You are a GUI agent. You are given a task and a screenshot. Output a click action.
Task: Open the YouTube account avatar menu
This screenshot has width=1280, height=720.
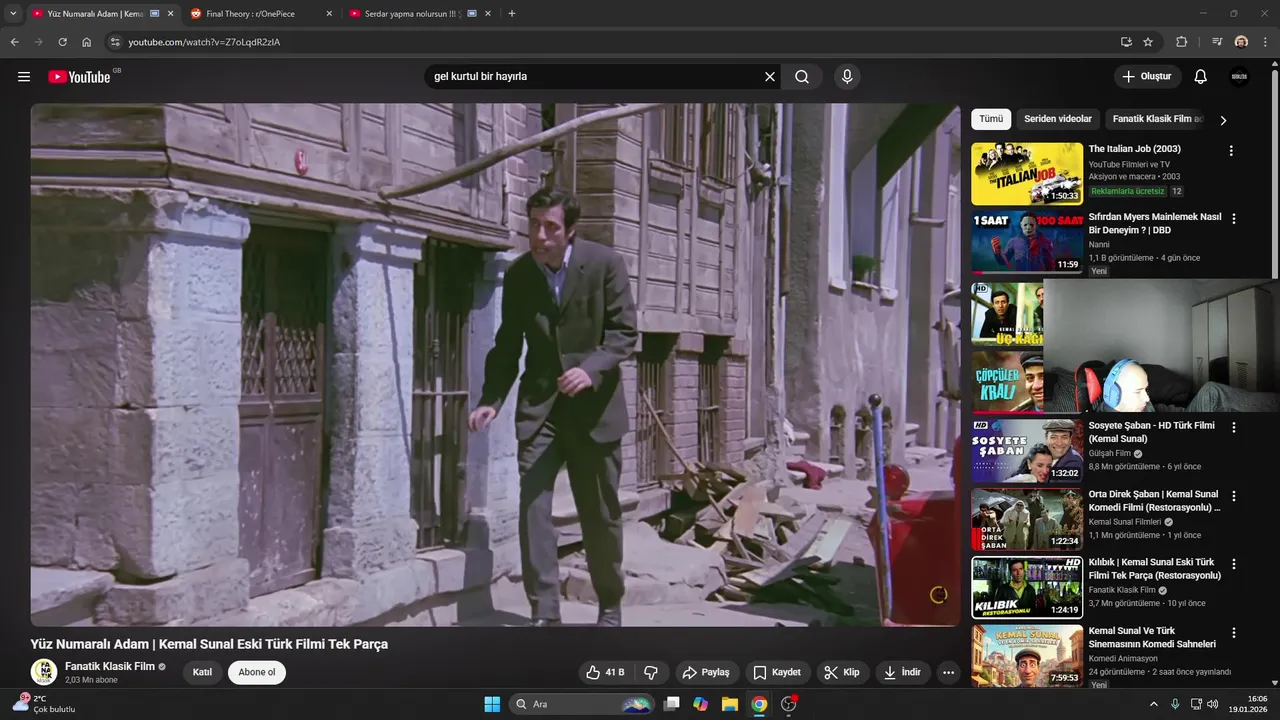(1239, 77)
